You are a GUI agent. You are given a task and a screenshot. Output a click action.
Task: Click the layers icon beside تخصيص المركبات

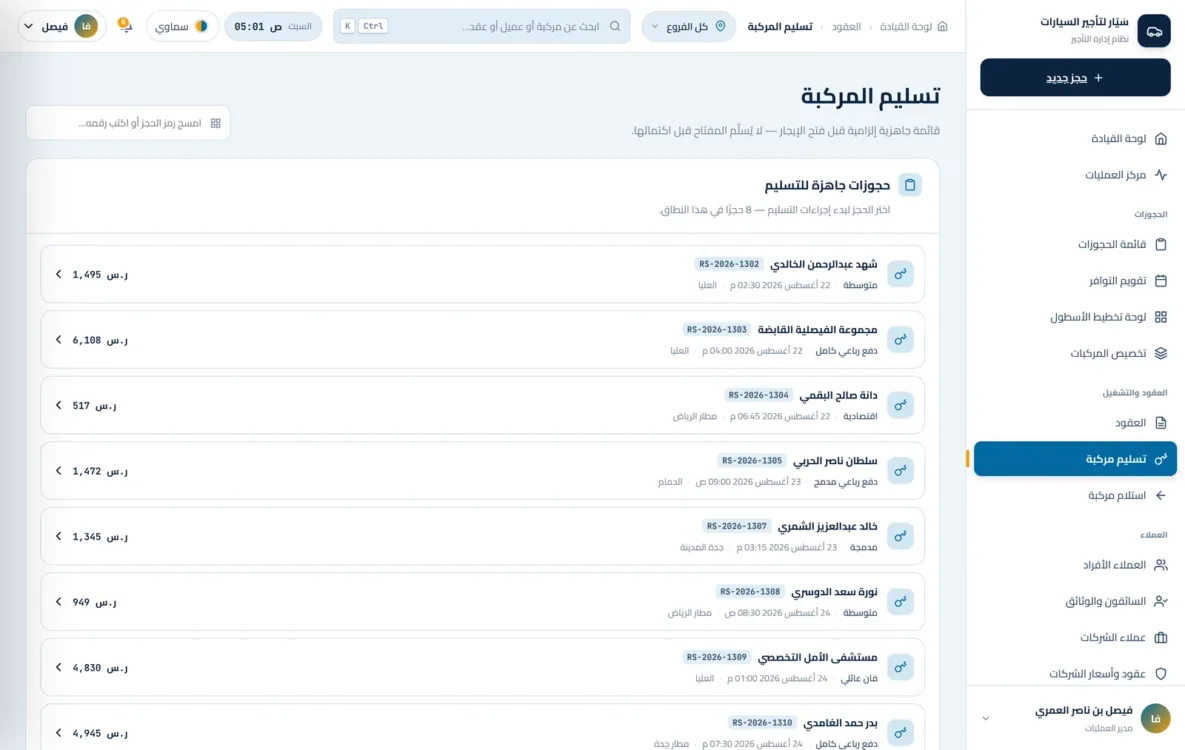[x=1161, y=353]
